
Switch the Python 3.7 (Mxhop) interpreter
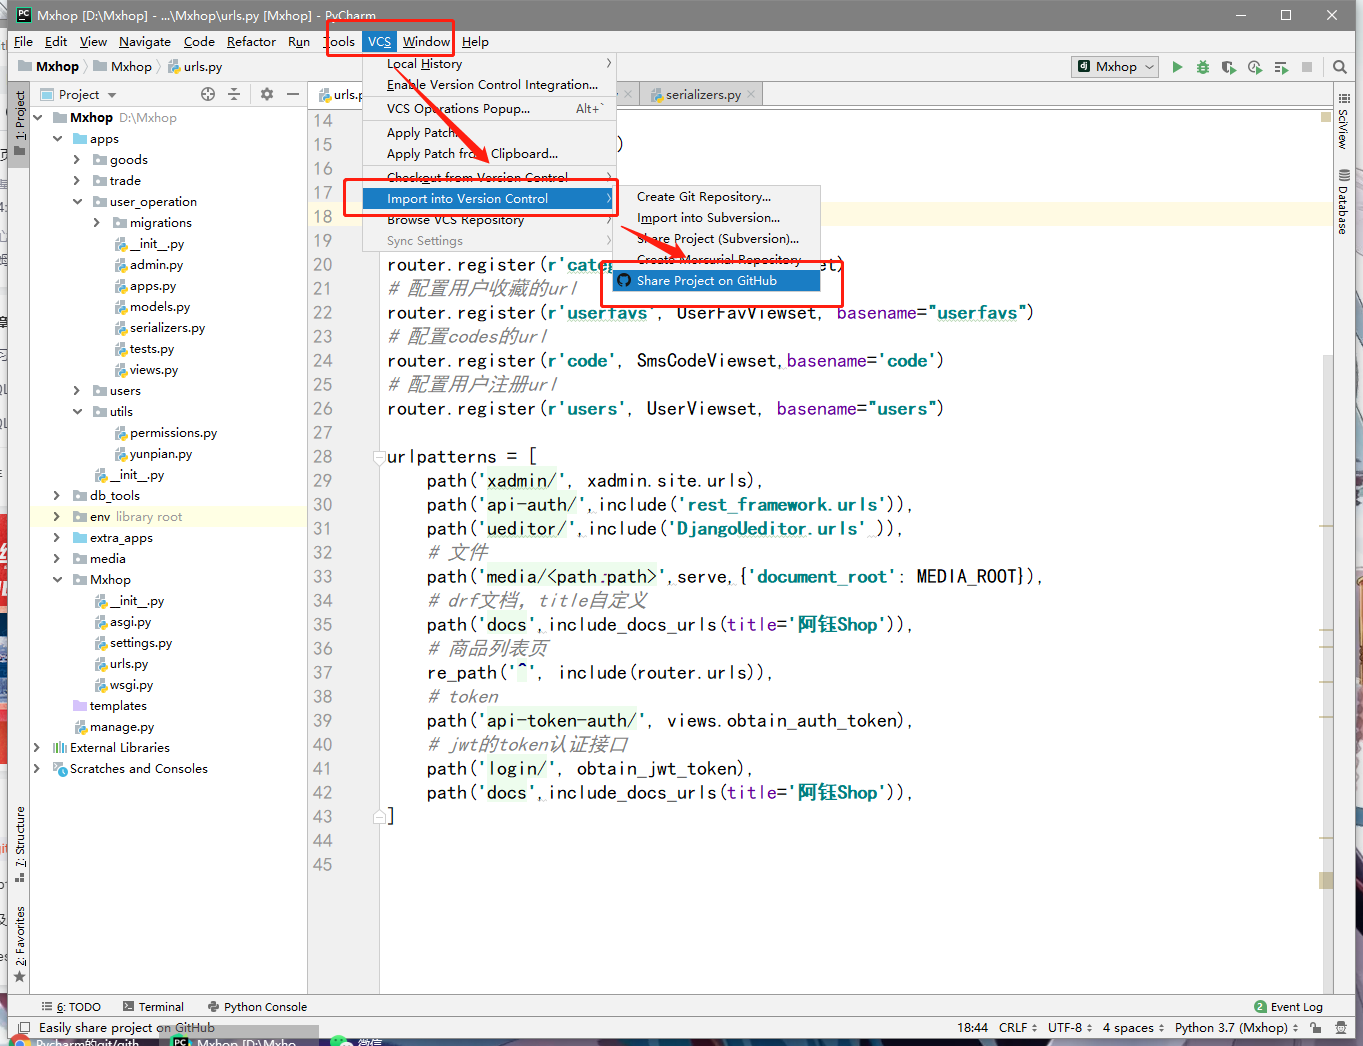tap(1236, 1027)
